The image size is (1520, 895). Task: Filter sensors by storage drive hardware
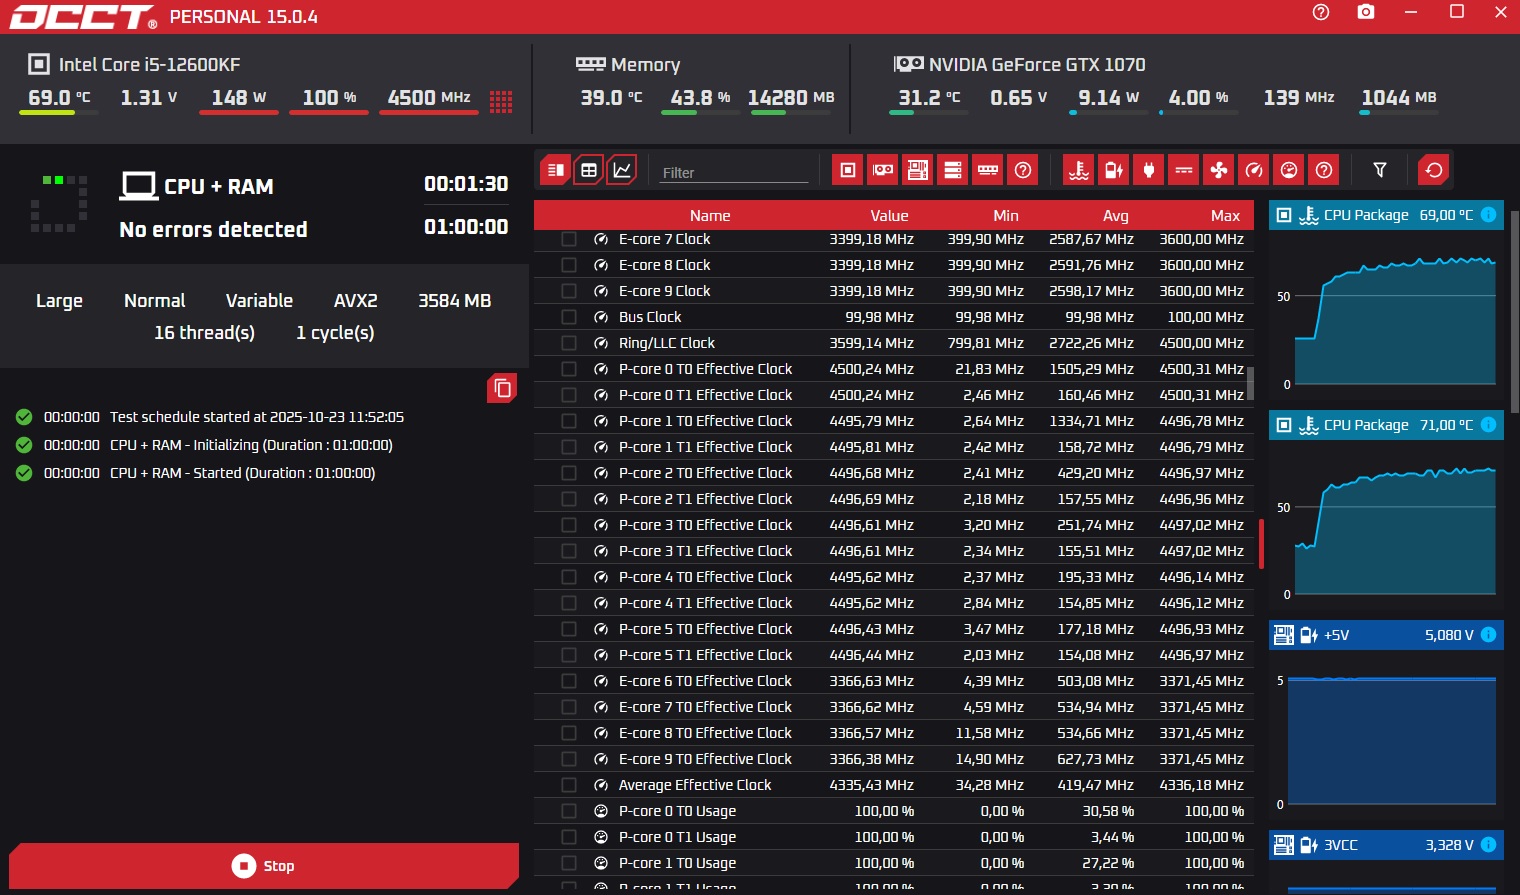(x=953, y=170)
